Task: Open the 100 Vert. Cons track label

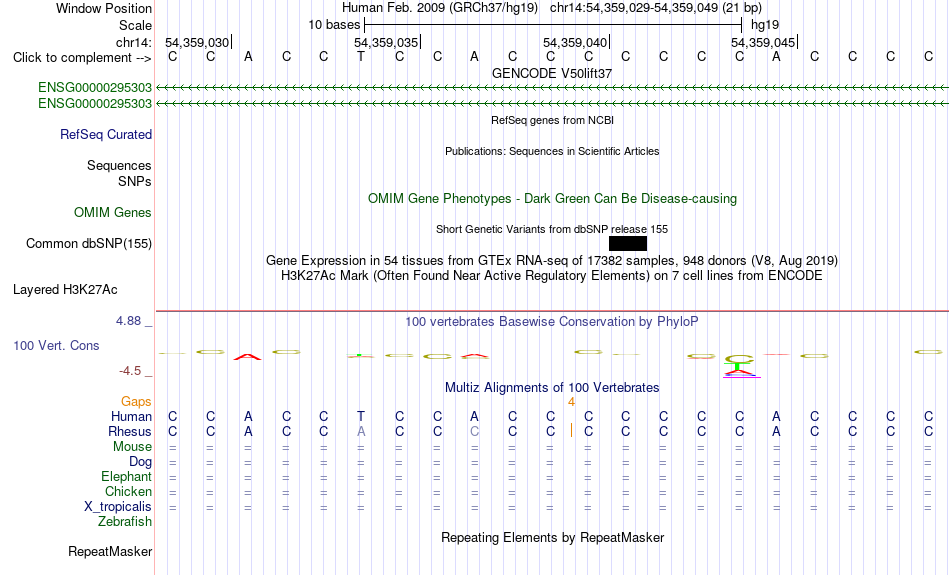Action: [x=56, y=345]
